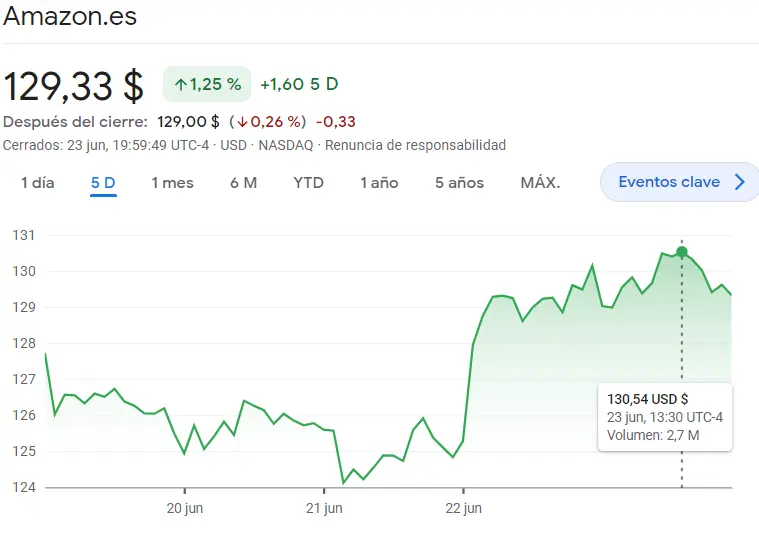Click the Volumen: 2,7 M tooltip text
This screenshot has height=535, width=759.
pyautogui.click(x=653, y=435)
